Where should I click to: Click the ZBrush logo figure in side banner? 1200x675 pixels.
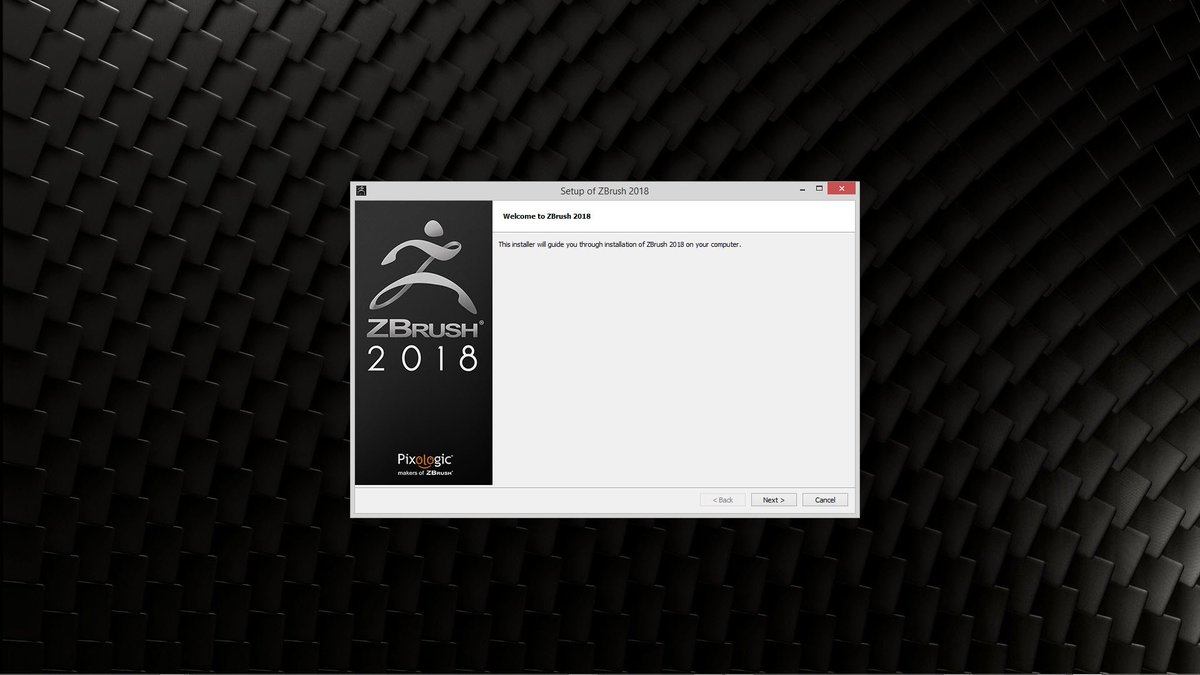tap(423, 265)
